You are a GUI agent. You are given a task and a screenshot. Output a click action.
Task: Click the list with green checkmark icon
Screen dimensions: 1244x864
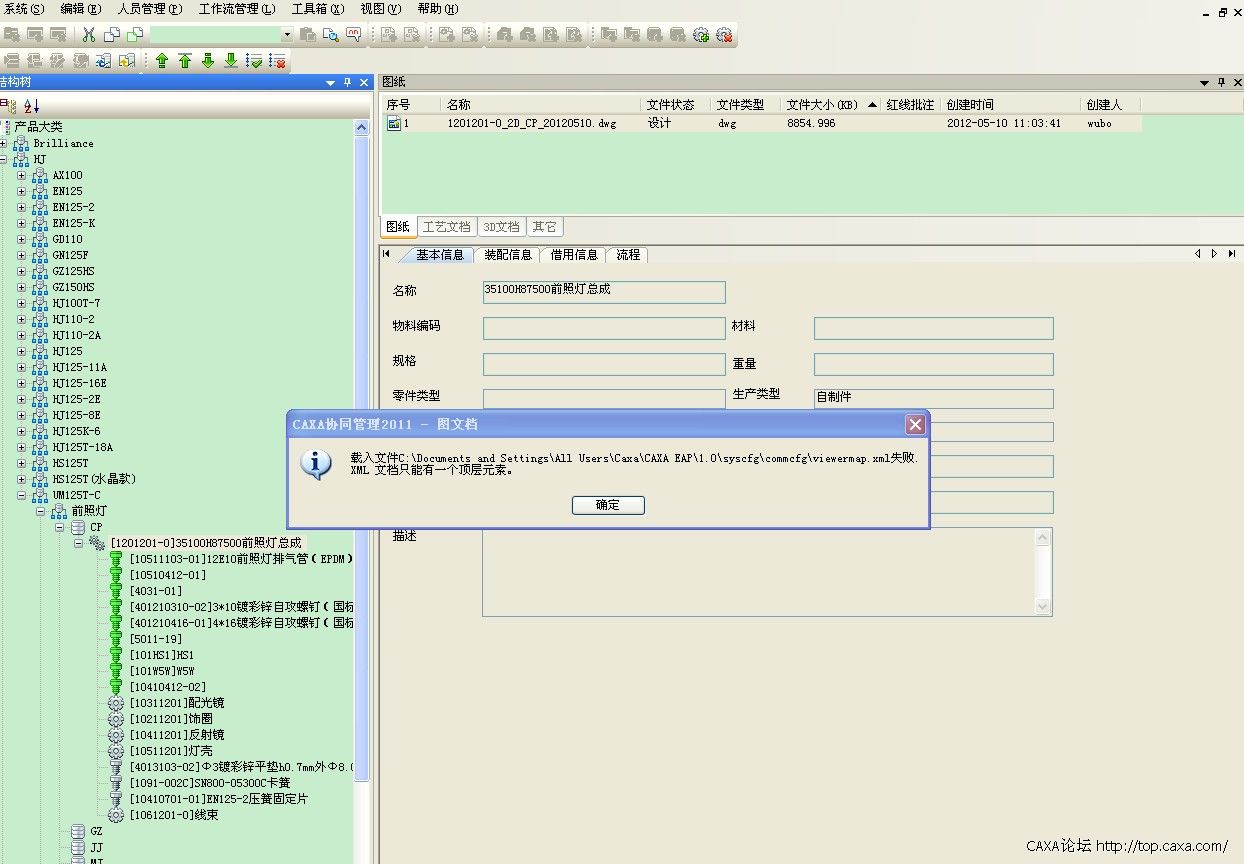click(x=254, y=61)
